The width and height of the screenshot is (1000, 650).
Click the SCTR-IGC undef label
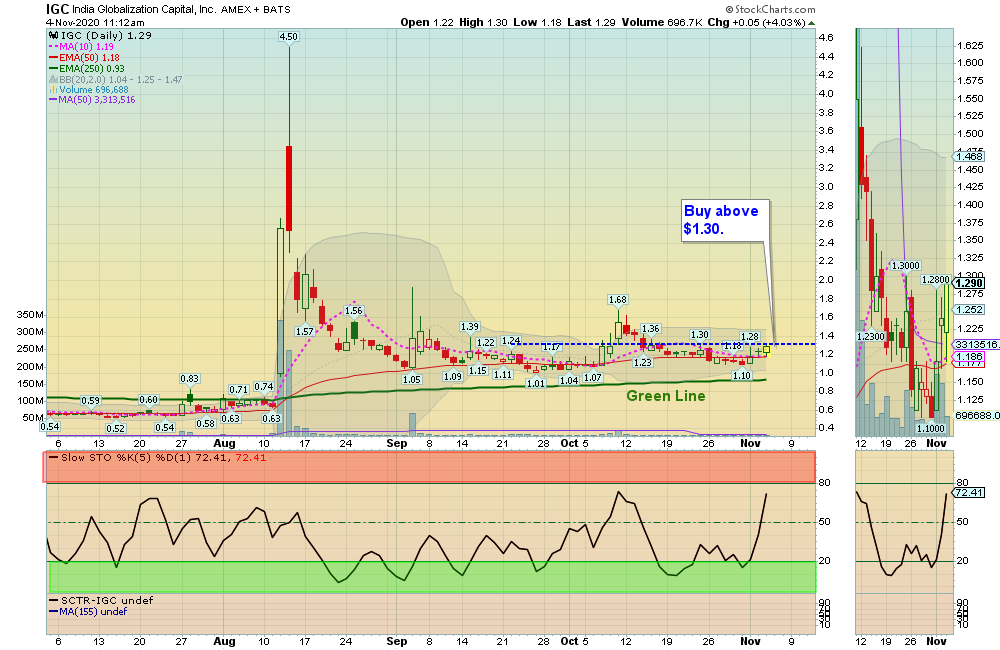tap(101, 600)
